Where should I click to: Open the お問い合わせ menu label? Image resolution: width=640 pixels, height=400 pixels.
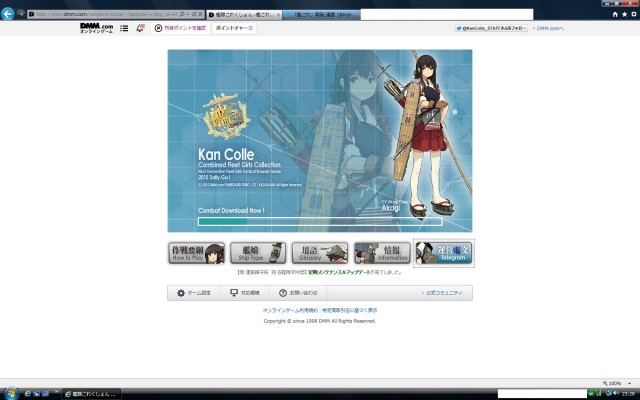(303, 293)
